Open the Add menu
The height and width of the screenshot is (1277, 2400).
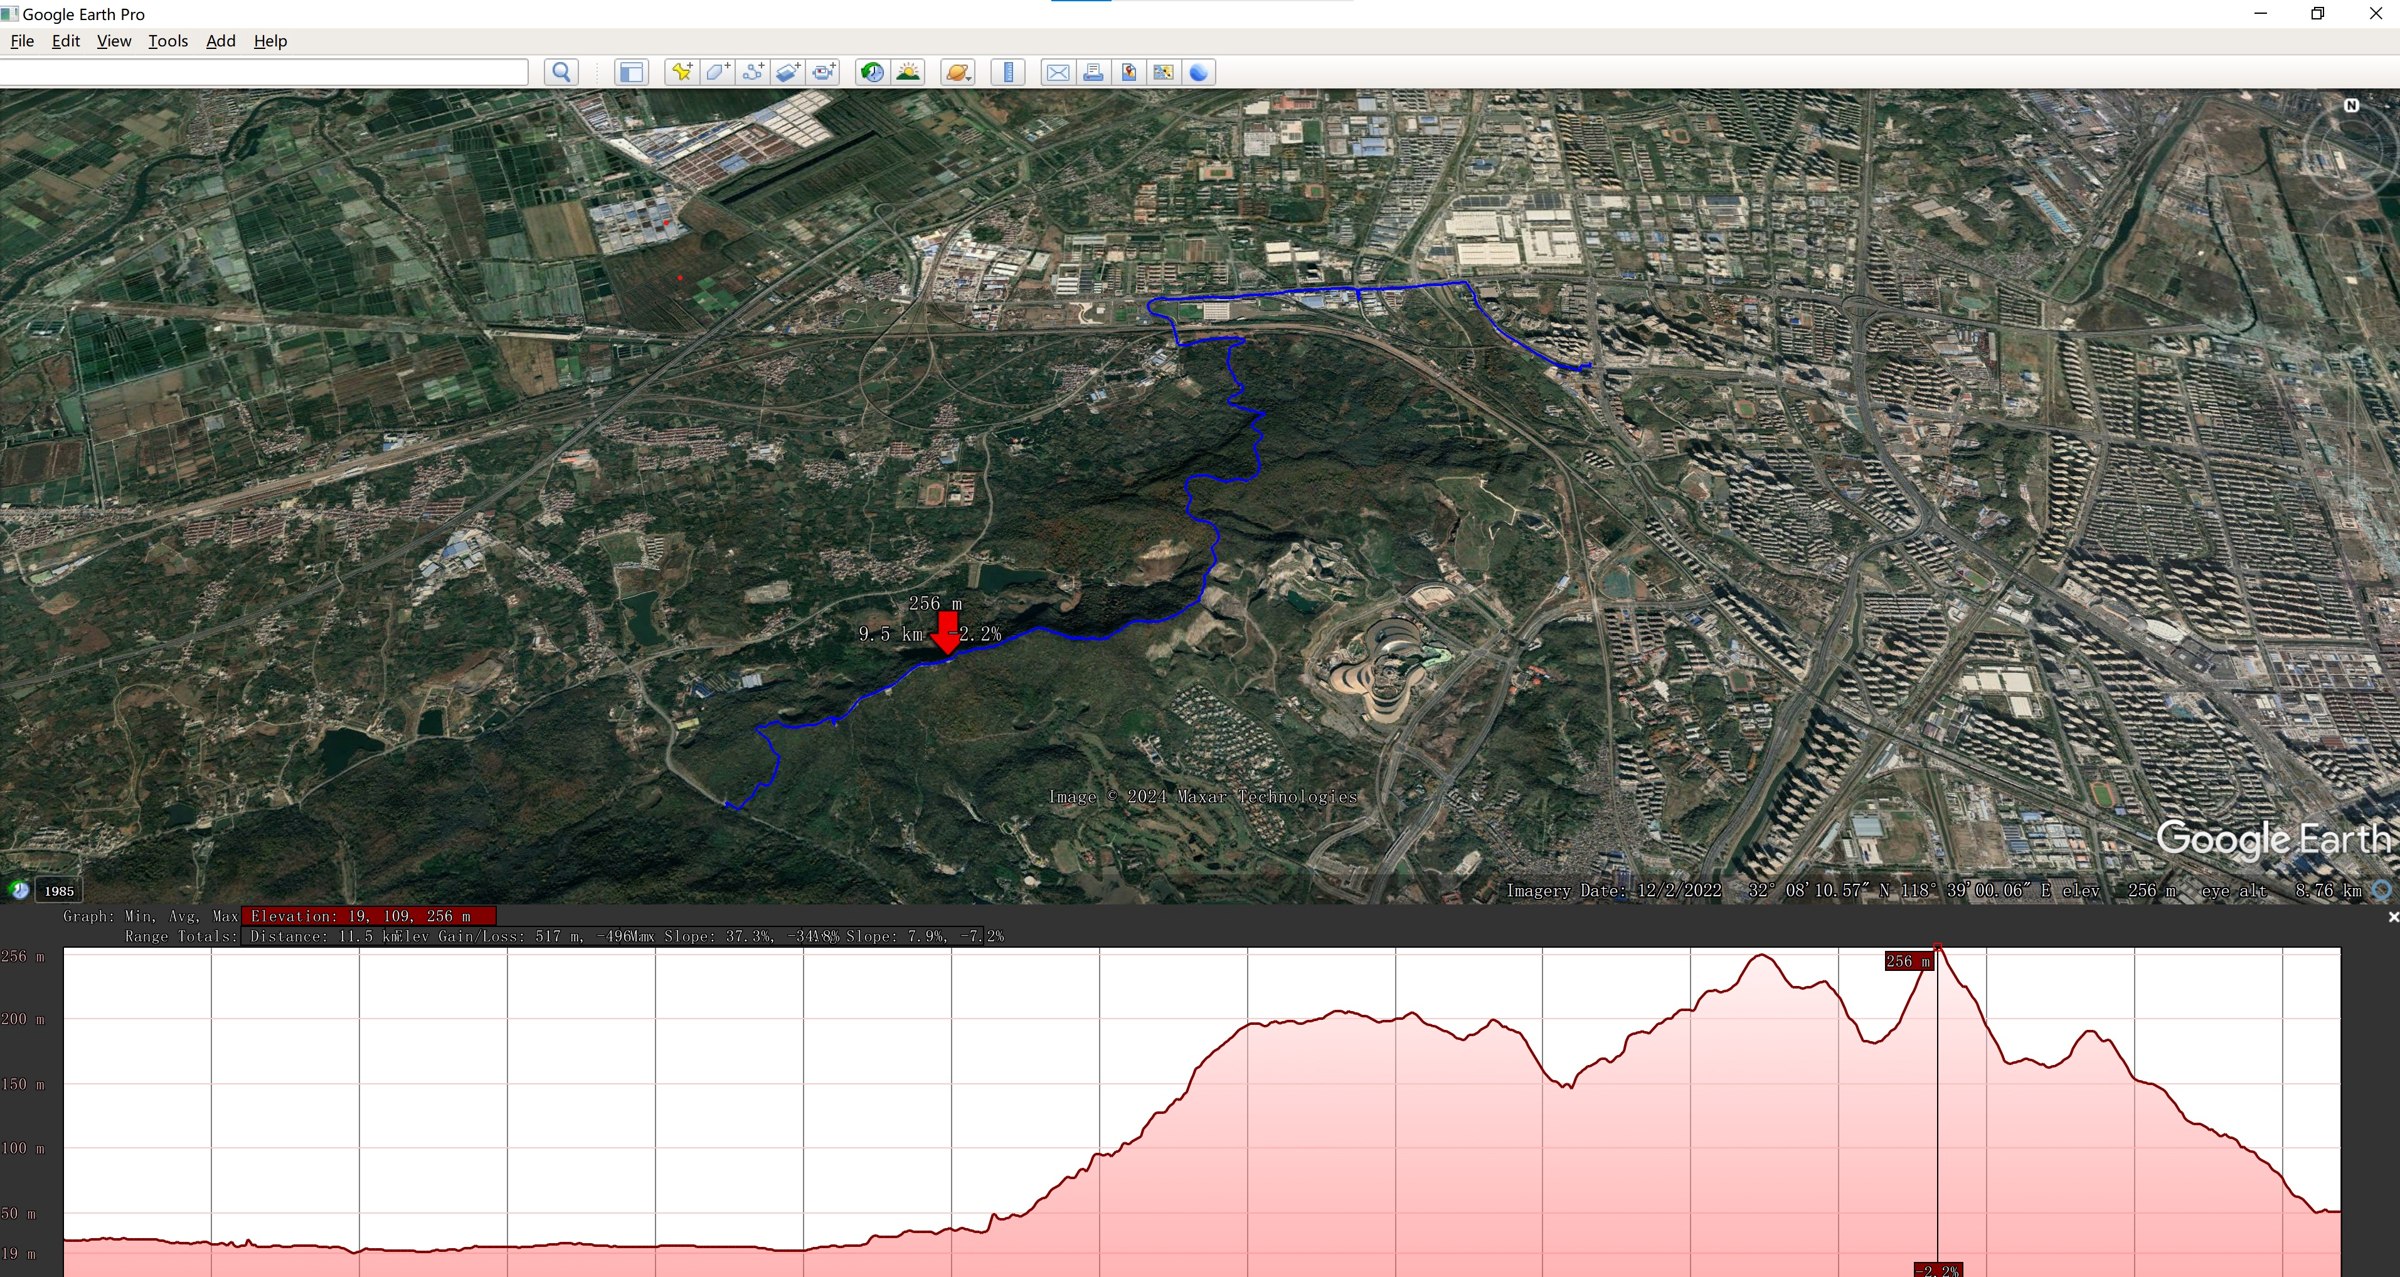click(x=221, y=41)
